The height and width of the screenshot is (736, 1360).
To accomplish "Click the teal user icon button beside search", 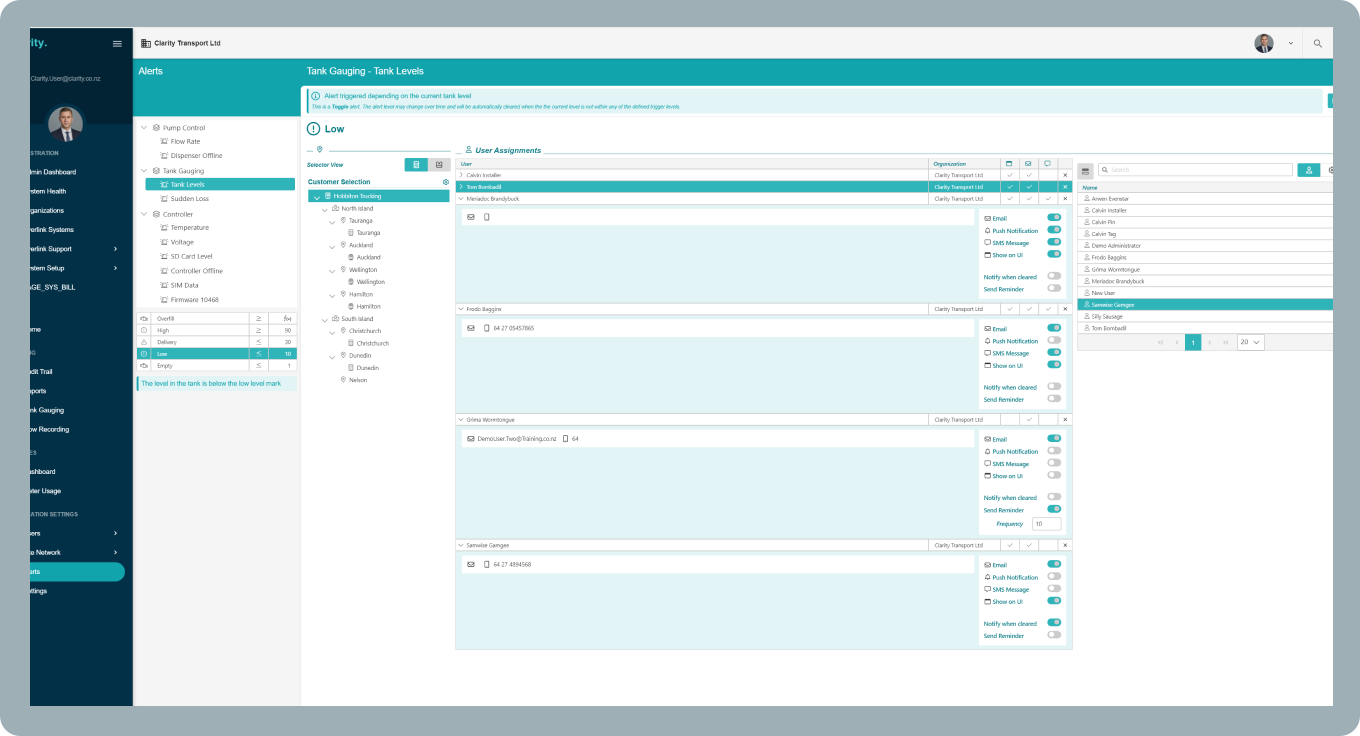I will click(1308, 170).
